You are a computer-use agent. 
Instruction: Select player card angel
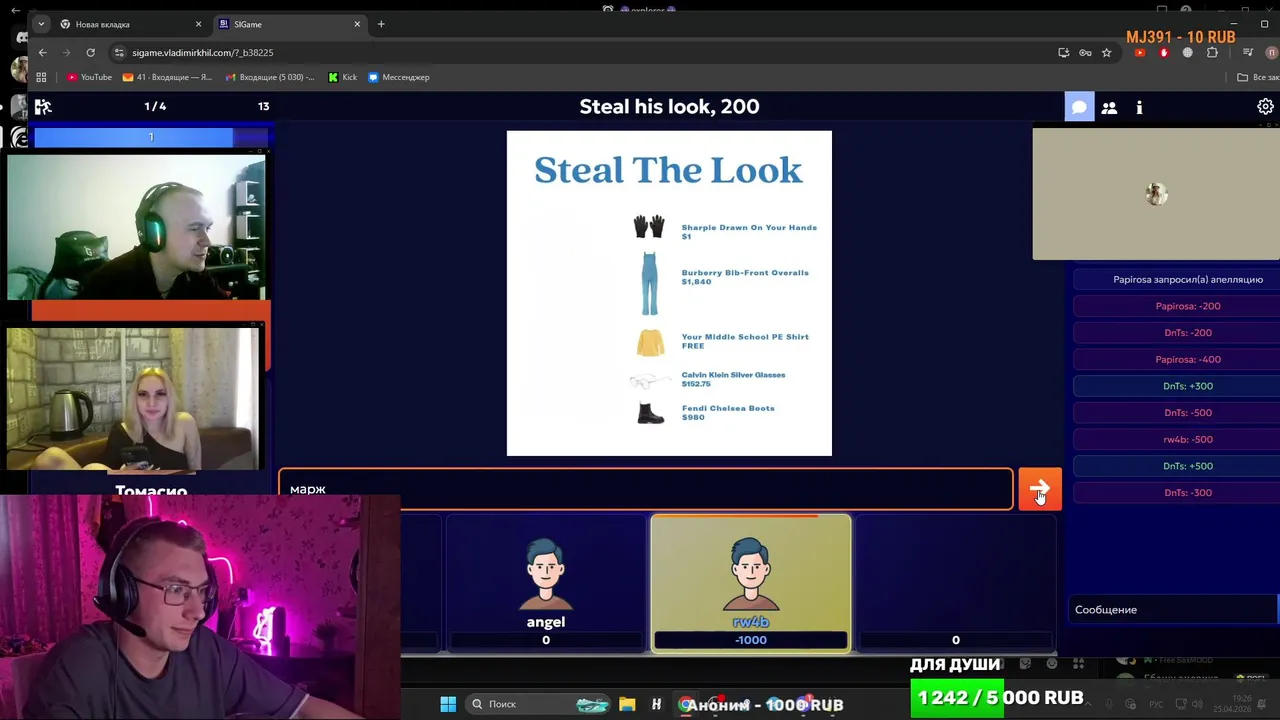click(546, 583)
